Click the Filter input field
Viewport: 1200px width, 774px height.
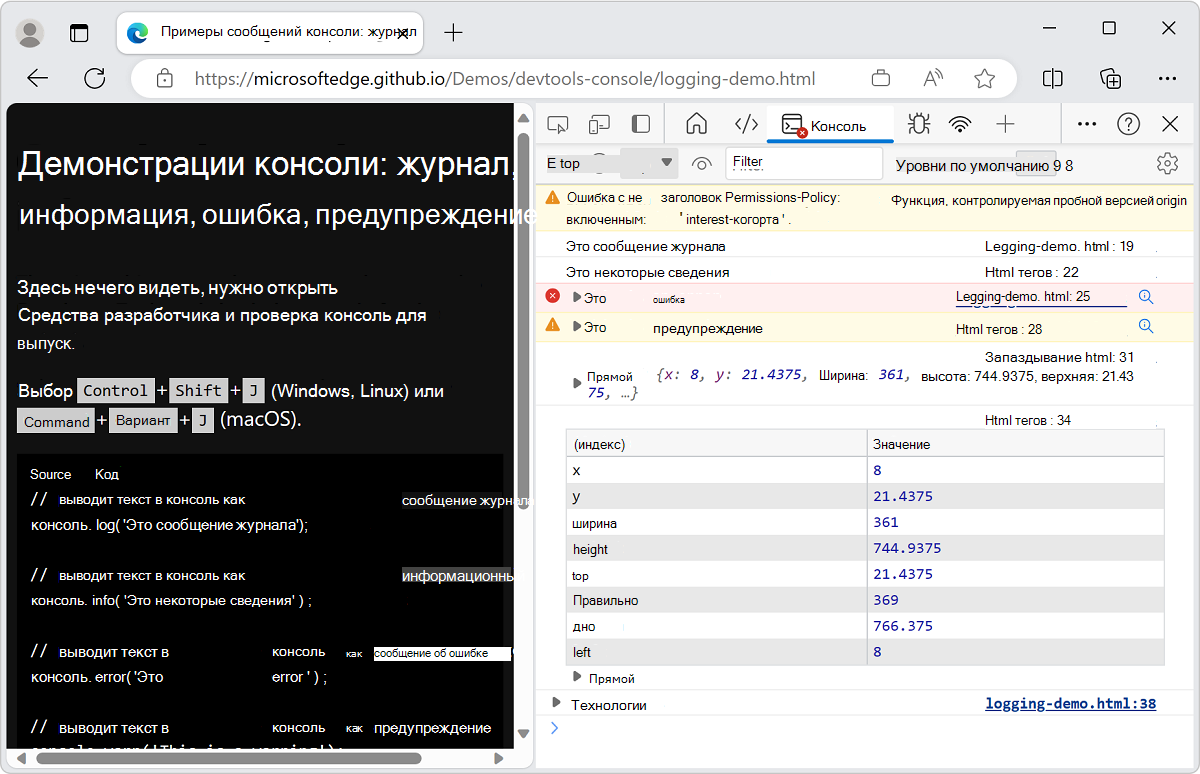pos(804,162)
